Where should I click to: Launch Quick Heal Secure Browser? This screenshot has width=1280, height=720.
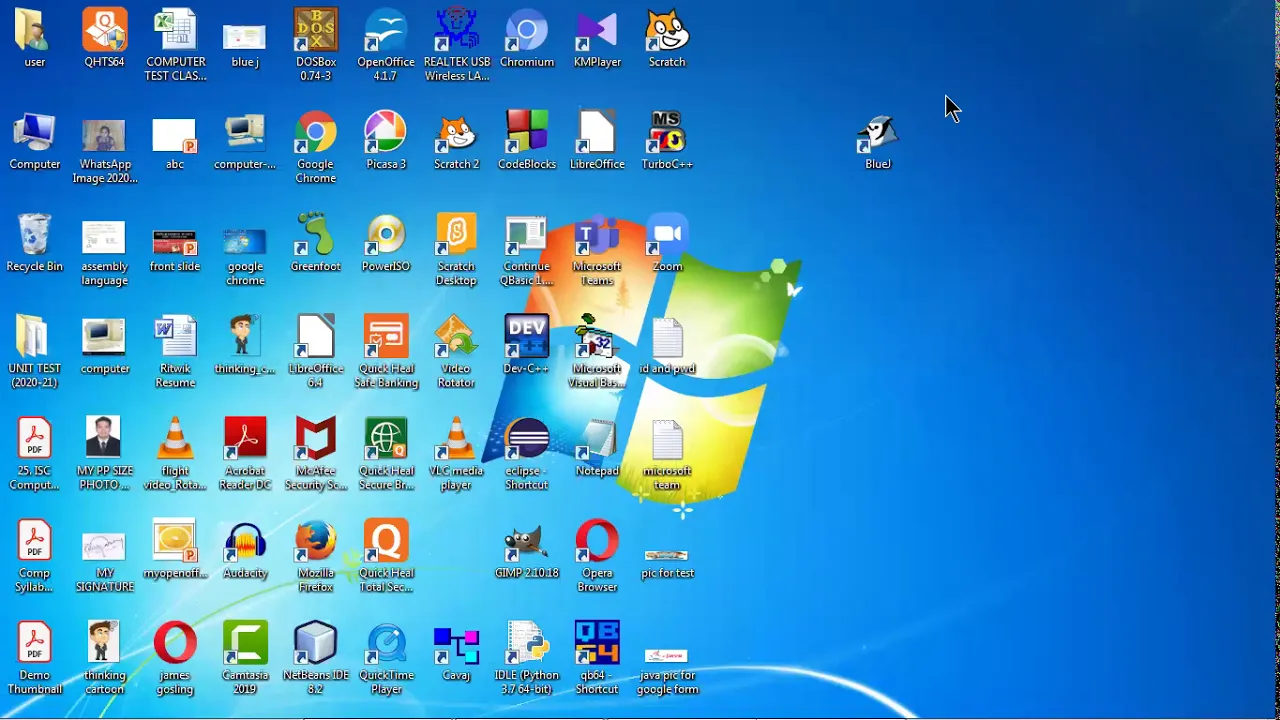point(386,455)
